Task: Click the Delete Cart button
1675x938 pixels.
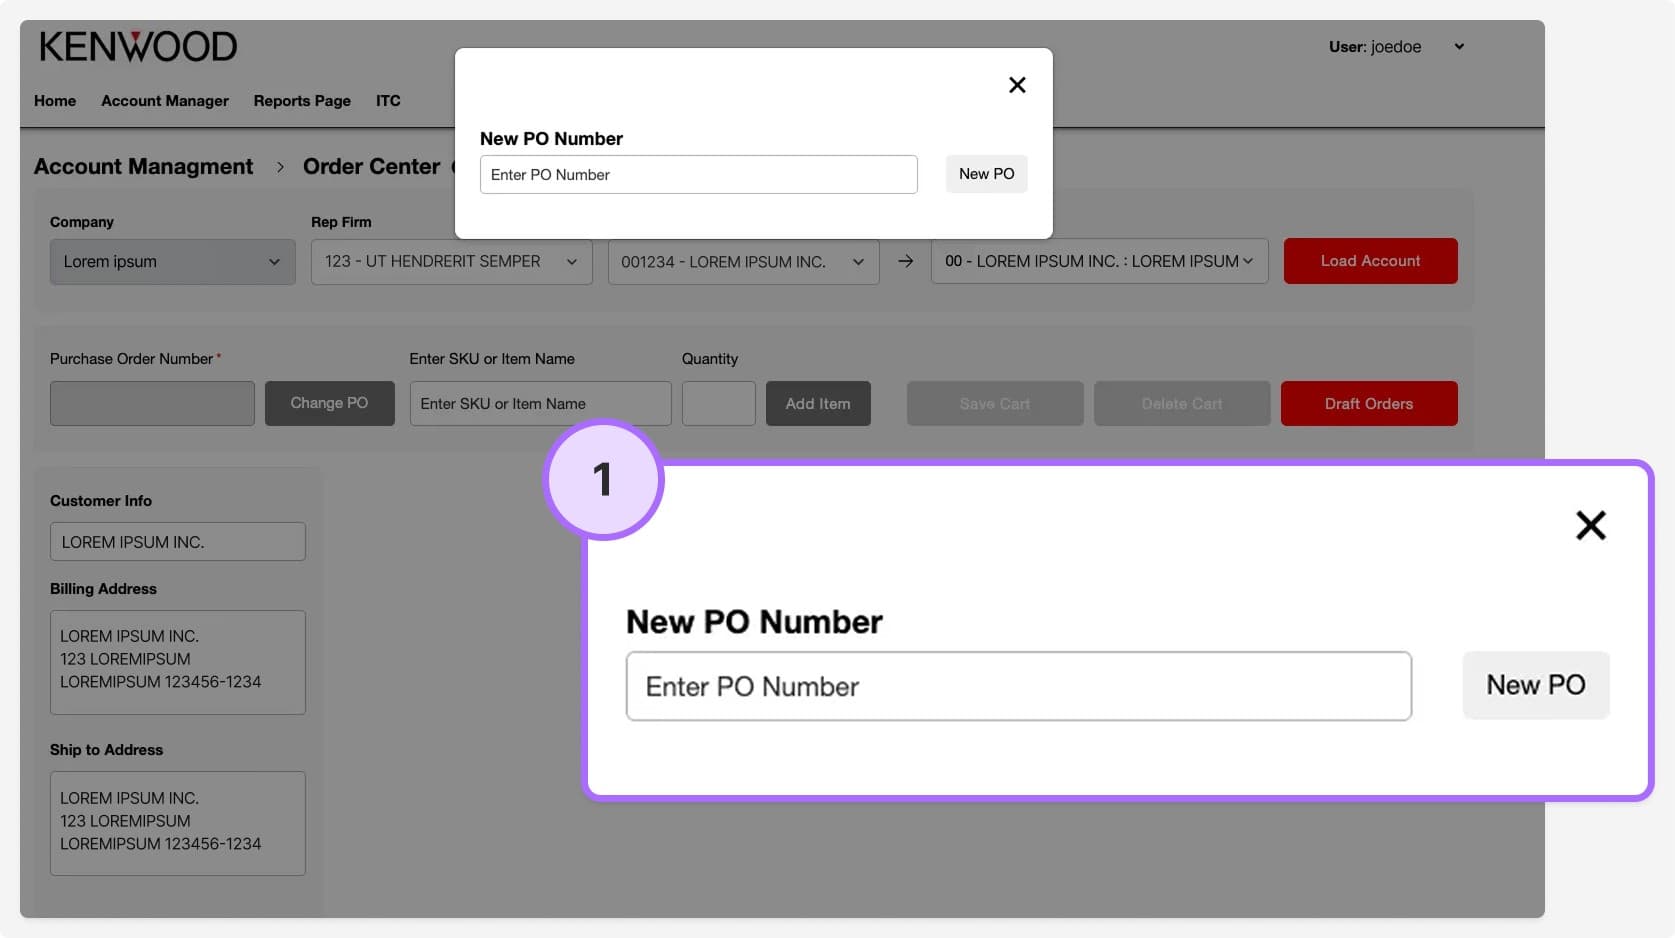Action: (1182, 404)
